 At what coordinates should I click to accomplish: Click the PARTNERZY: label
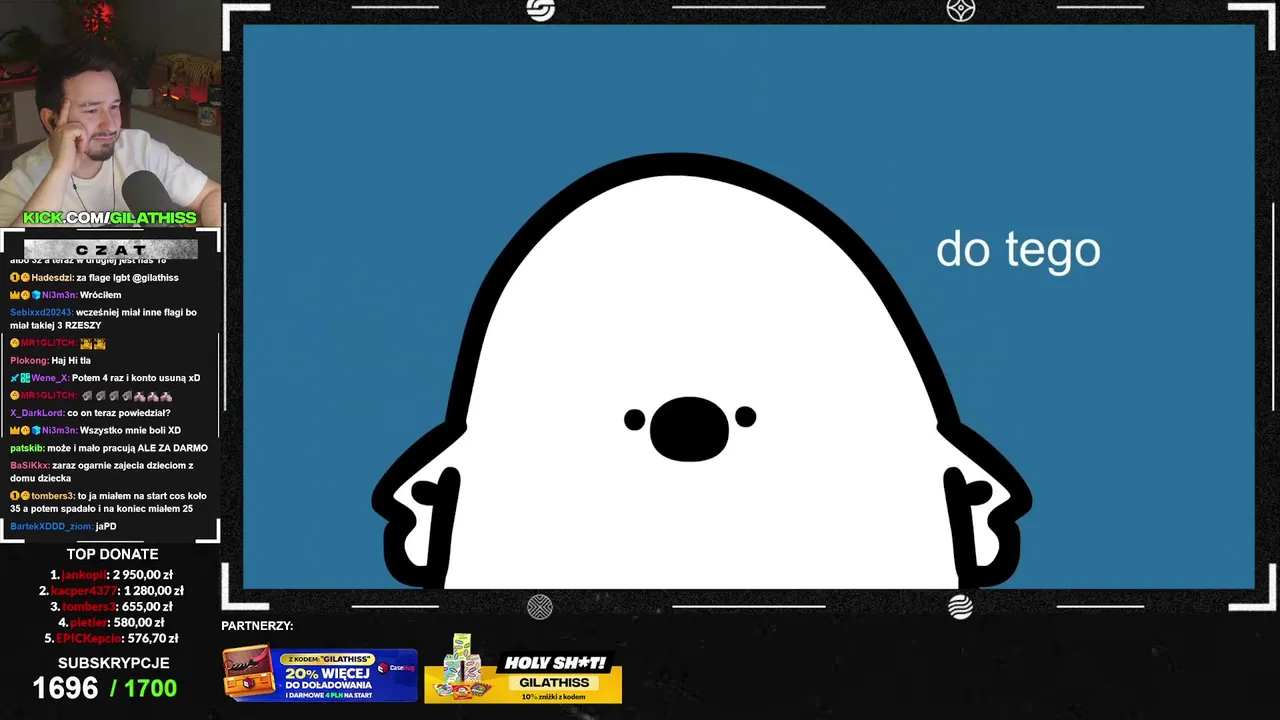(257, 626)
